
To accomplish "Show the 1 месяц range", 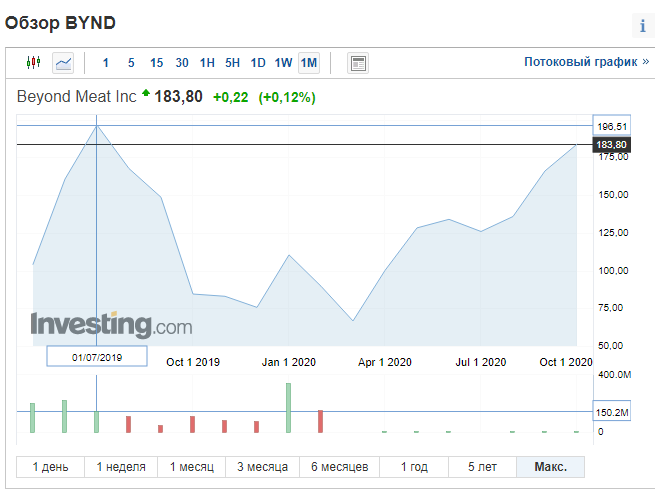I will (192, 467).
